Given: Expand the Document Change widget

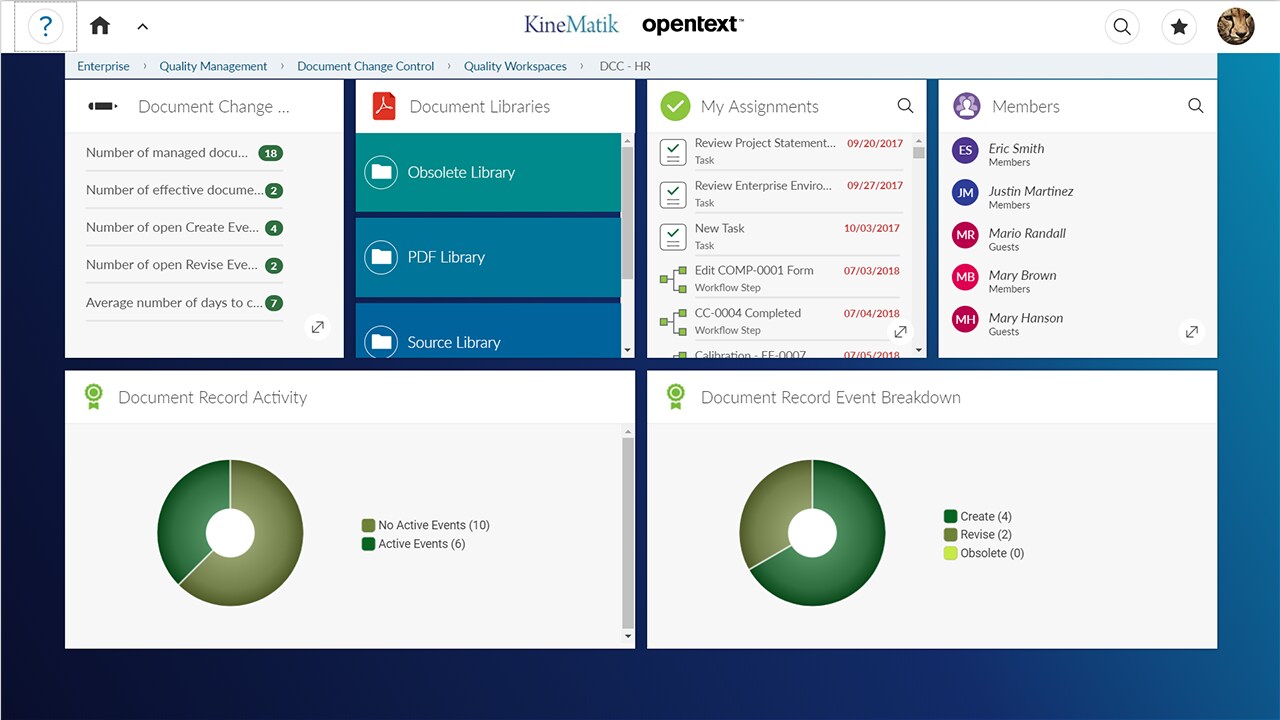Looking at the screenshot, I should (x=317, y=327).
